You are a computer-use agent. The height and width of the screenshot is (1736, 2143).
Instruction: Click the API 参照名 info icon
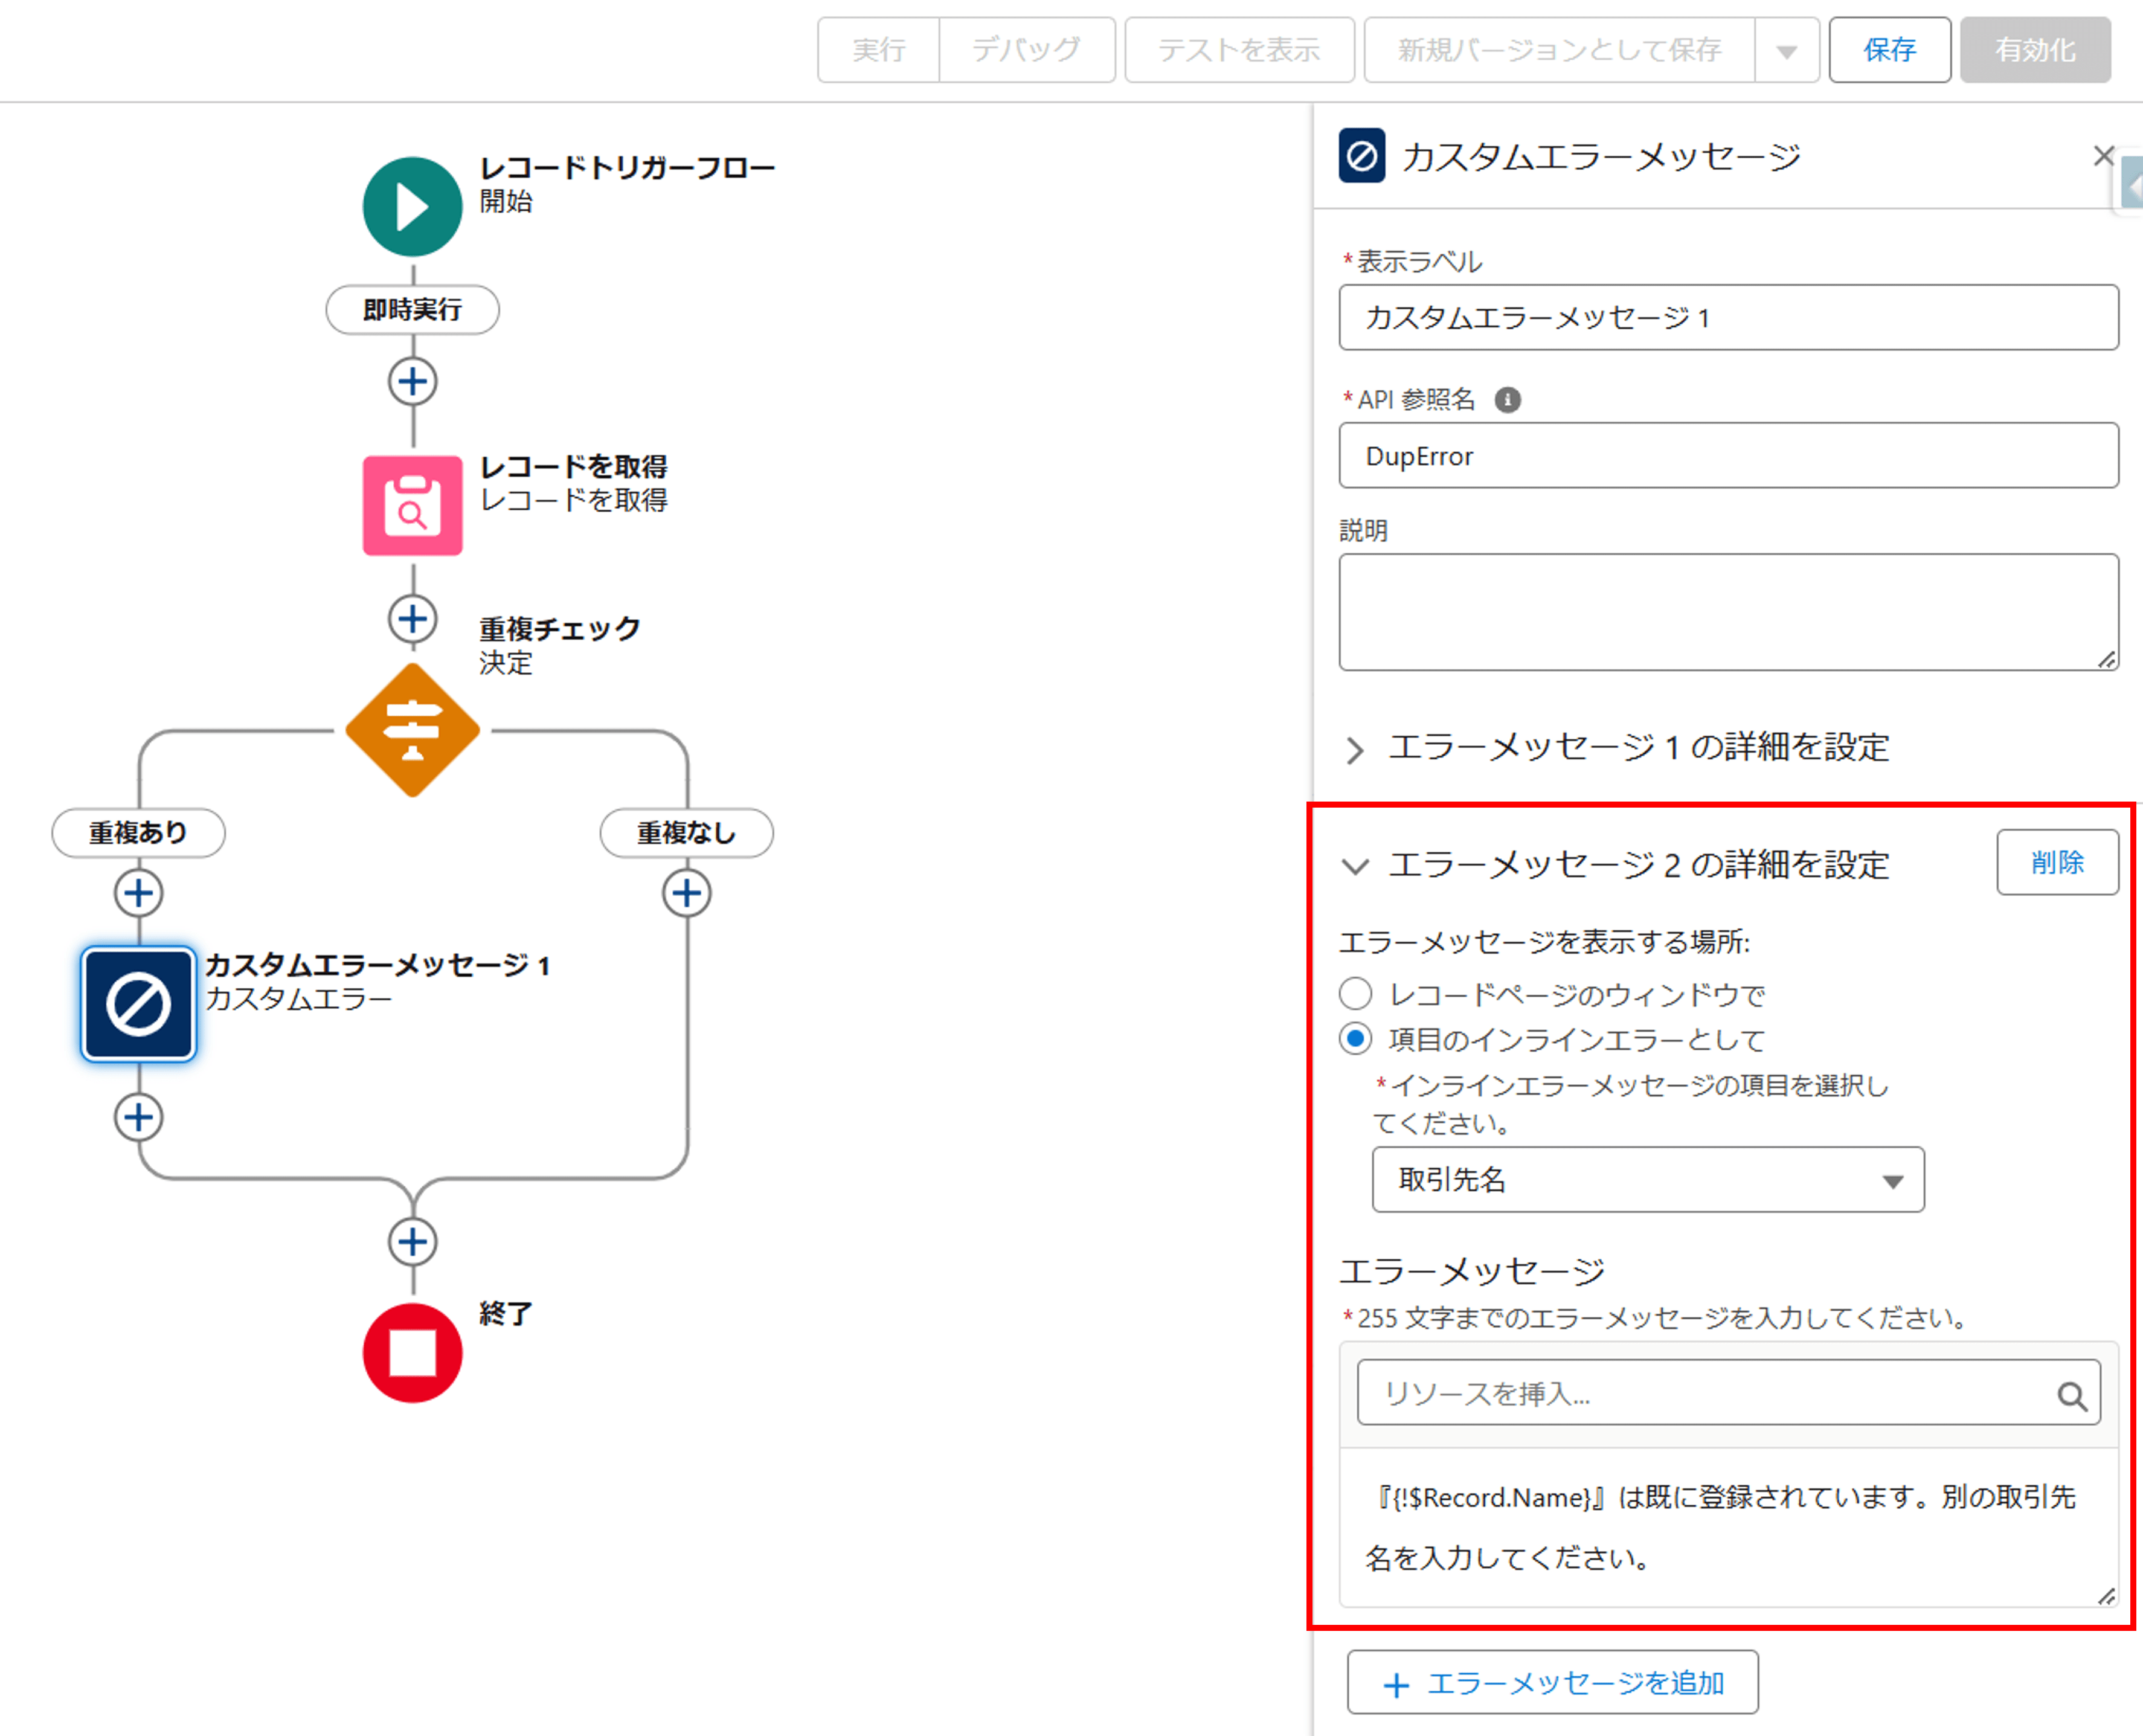pyautogui.click(x=1507, y=400)
